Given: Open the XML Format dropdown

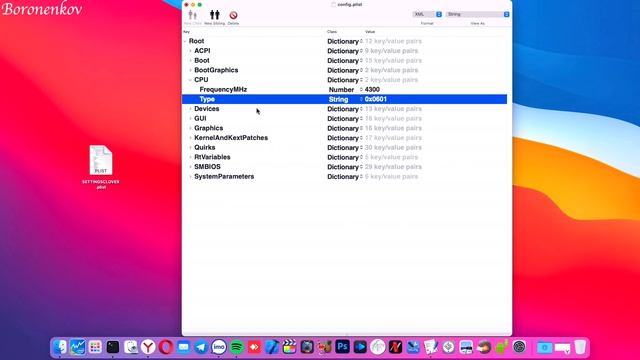Looking at the screenshot, I should pos(427,14).
